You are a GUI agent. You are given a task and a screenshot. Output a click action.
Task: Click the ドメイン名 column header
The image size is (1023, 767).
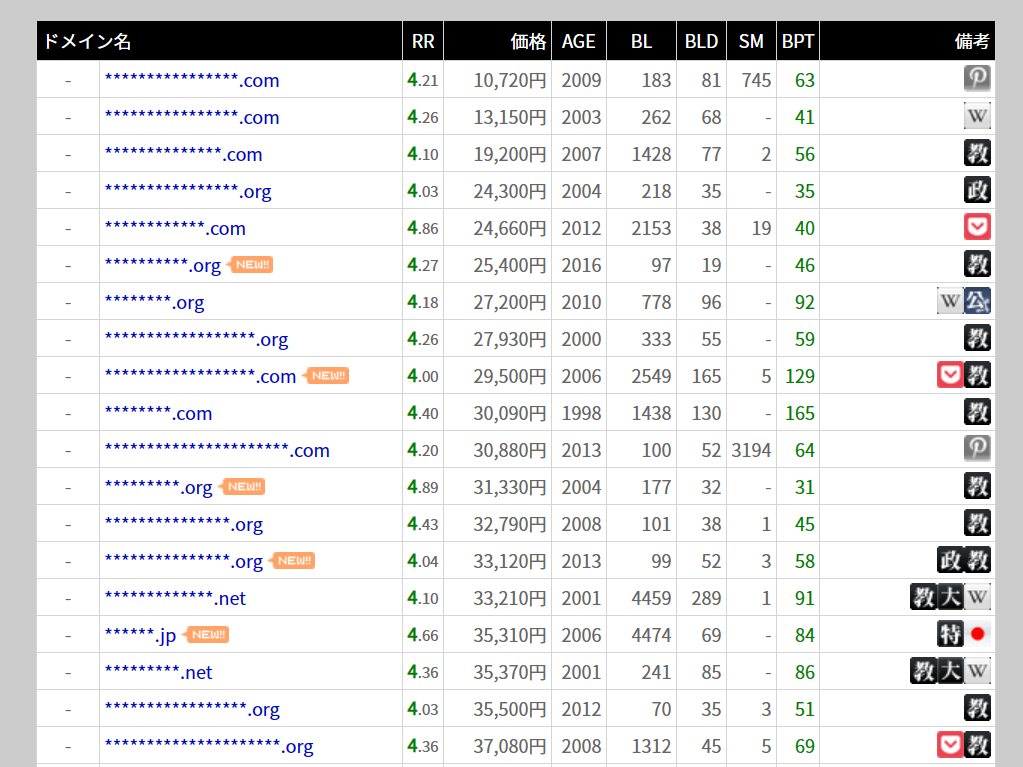(x=86, y=42)
